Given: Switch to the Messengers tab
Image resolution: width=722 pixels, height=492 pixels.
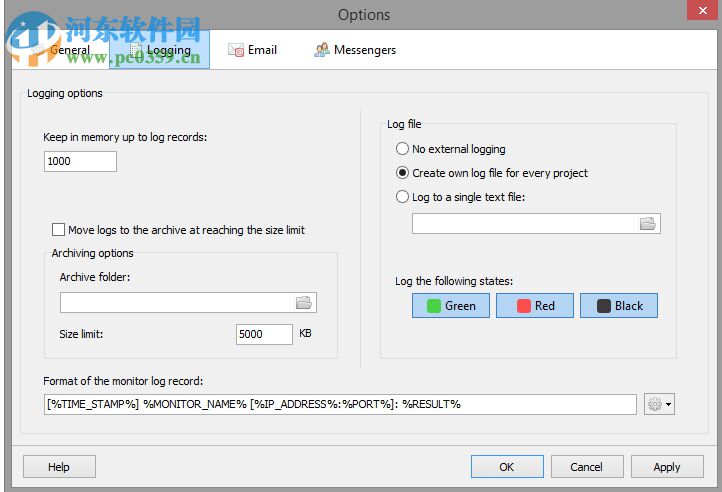Looking at the screenshot, I should tap(355, 50).
